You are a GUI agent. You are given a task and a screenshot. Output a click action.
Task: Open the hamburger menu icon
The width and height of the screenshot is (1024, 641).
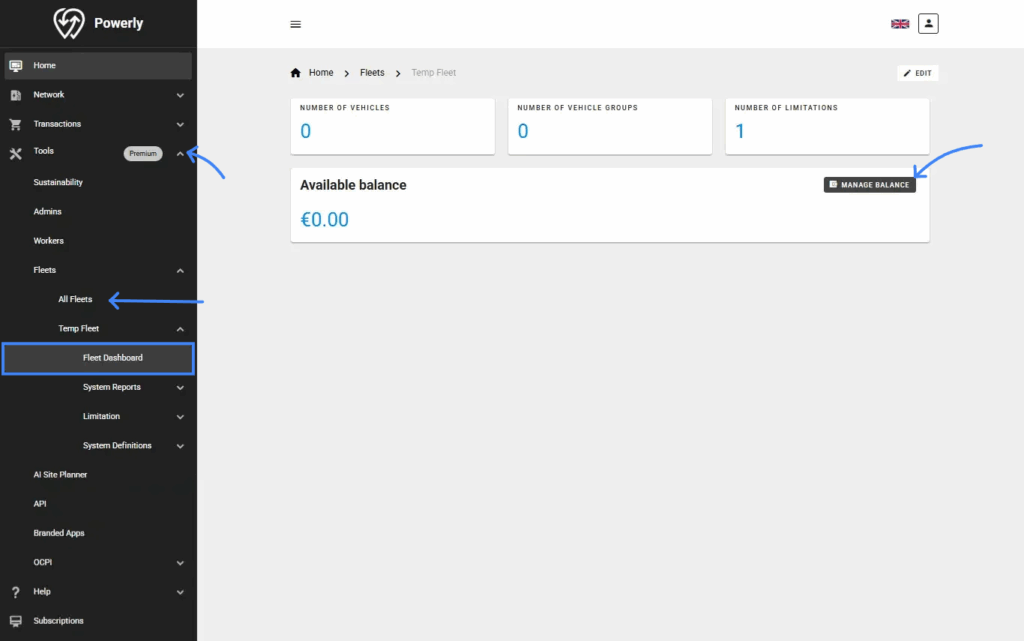tap(295, 24)
